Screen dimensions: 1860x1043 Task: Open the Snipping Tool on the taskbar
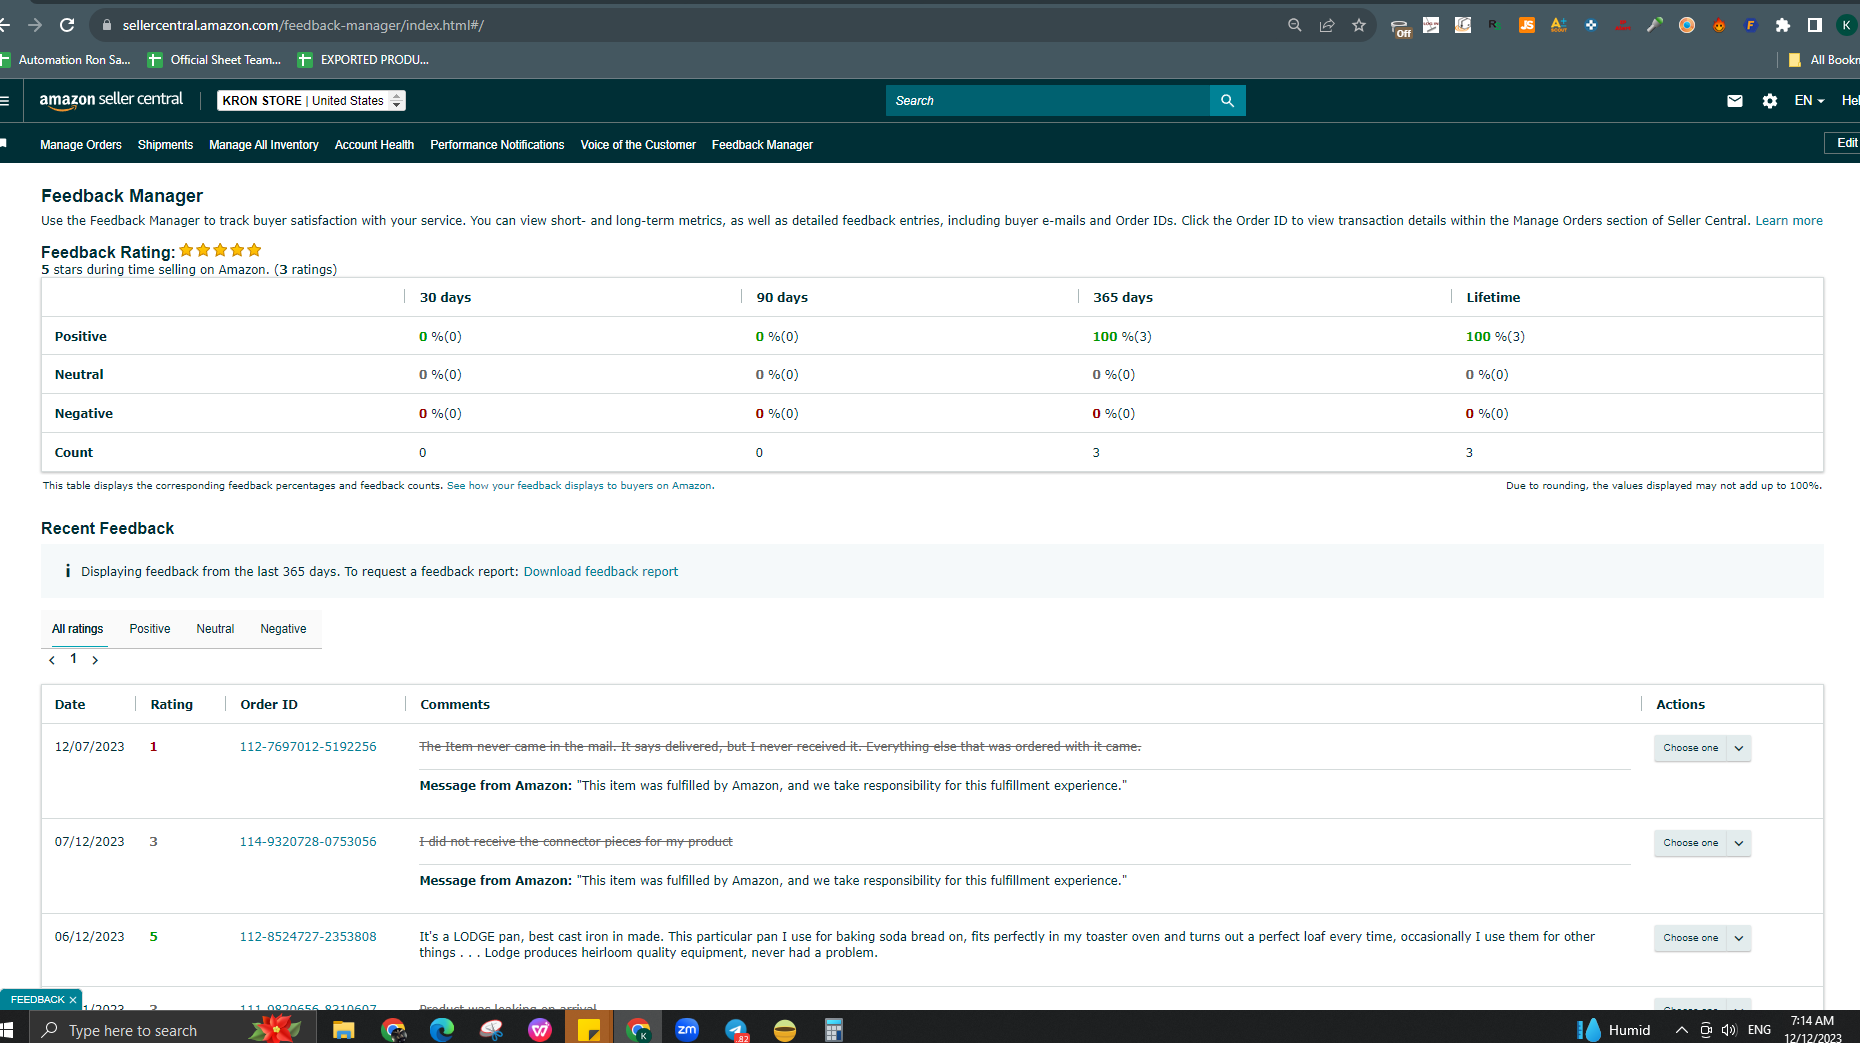tap(491, 1030)
